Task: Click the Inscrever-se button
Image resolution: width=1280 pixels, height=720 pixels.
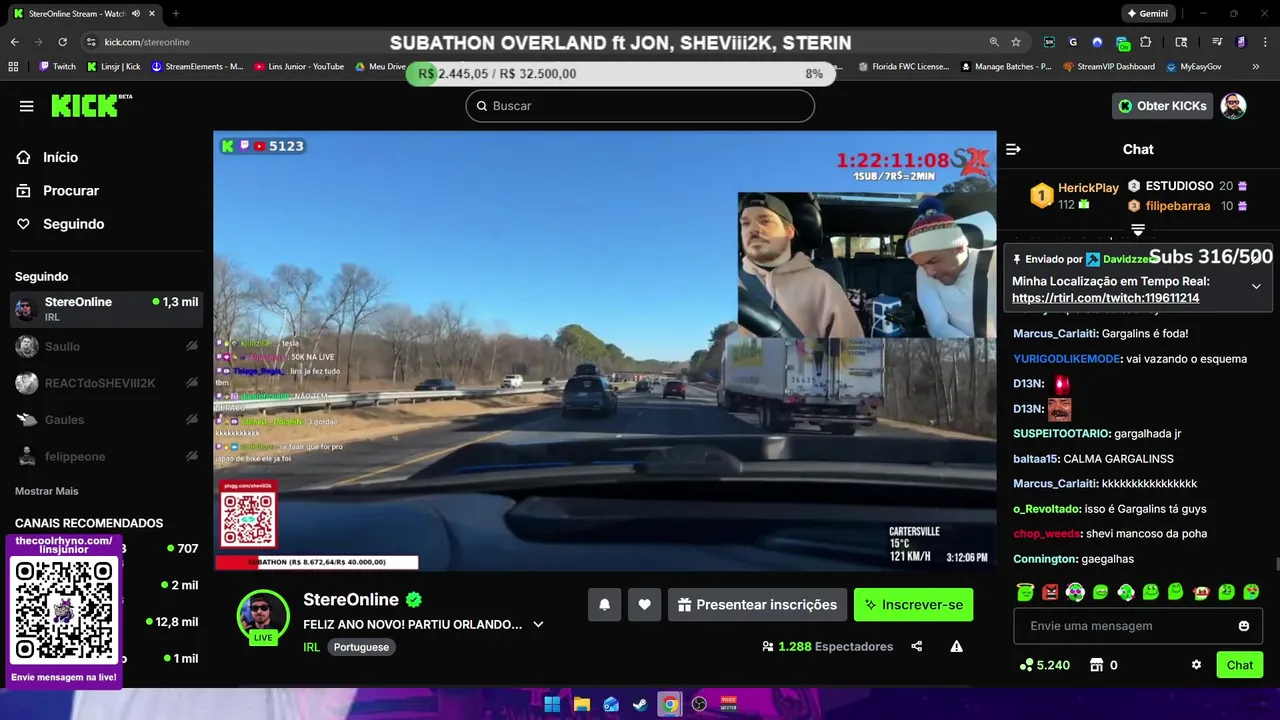Action: (x=913, y=605)
